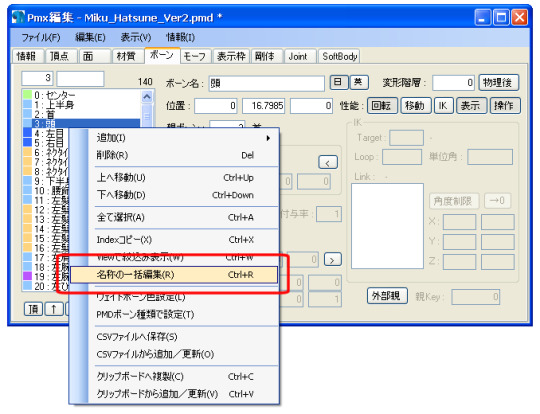Click the 外部親 button
The image size is (540, 414).
(387, 296)
